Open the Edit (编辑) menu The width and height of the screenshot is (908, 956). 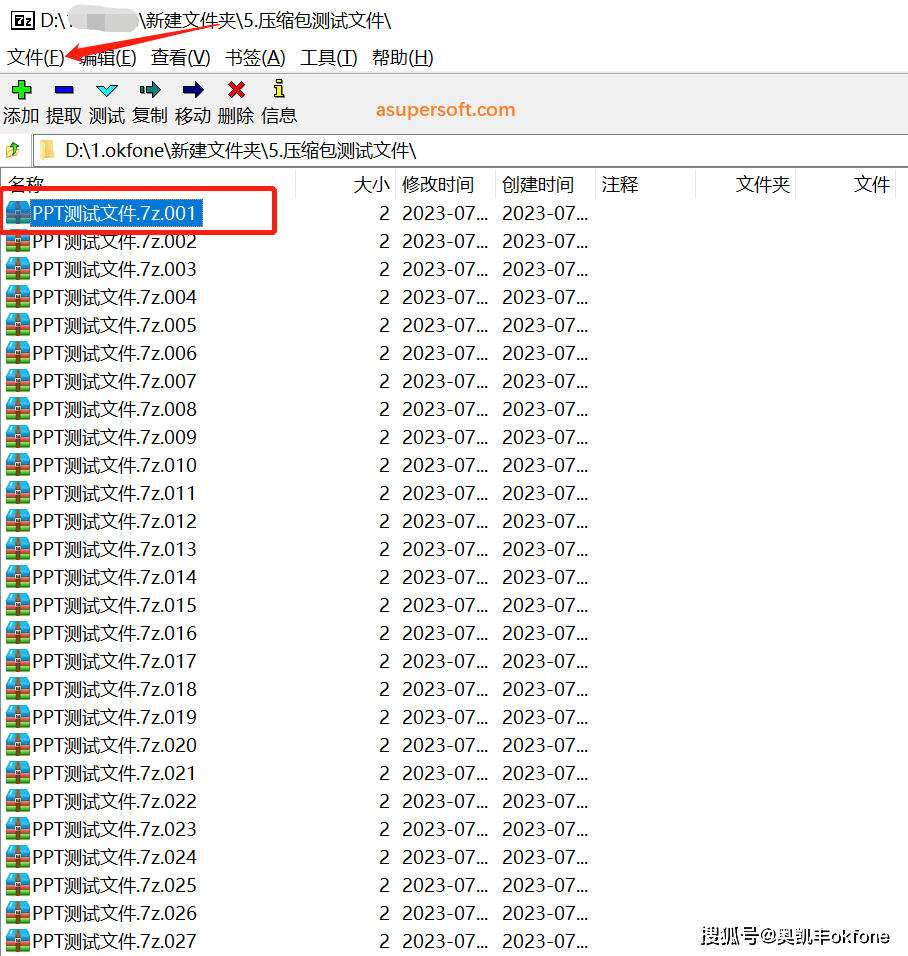tap(108, 58)
